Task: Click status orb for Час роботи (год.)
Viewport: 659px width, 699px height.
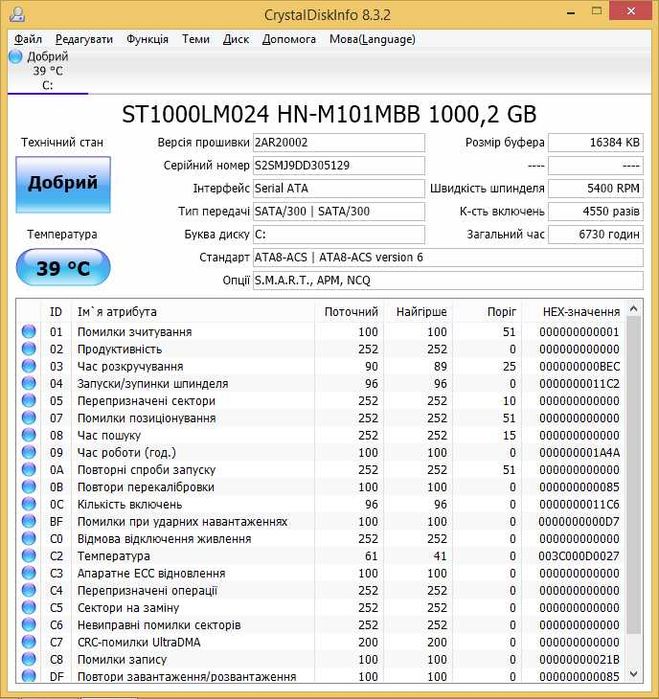Action: (x=29, y=452)
